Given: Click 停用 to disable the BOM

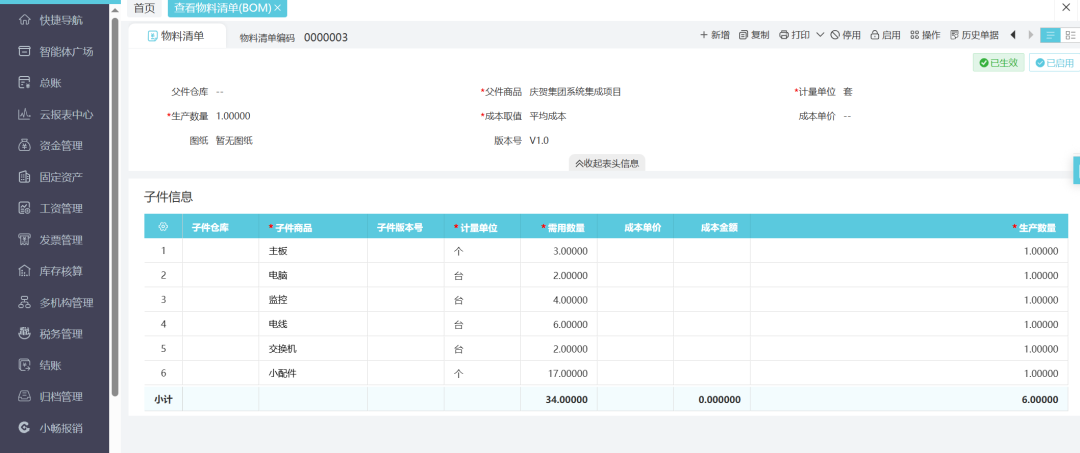Looking at the screenshot, I should pos(845,34).
